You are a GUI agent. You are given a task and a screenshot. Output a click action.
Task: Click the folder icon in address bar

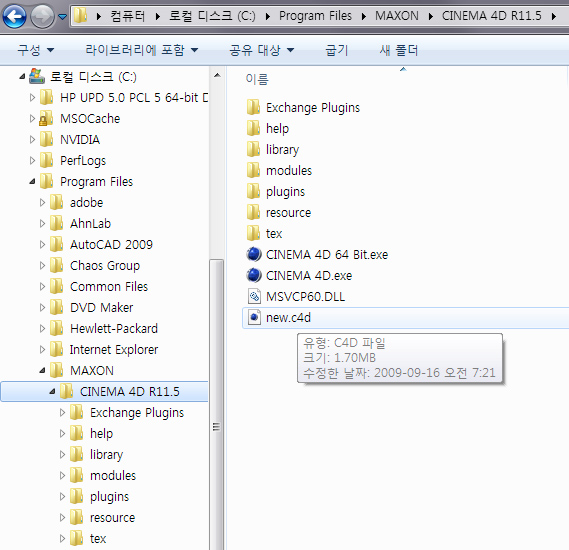pos(81,16)
